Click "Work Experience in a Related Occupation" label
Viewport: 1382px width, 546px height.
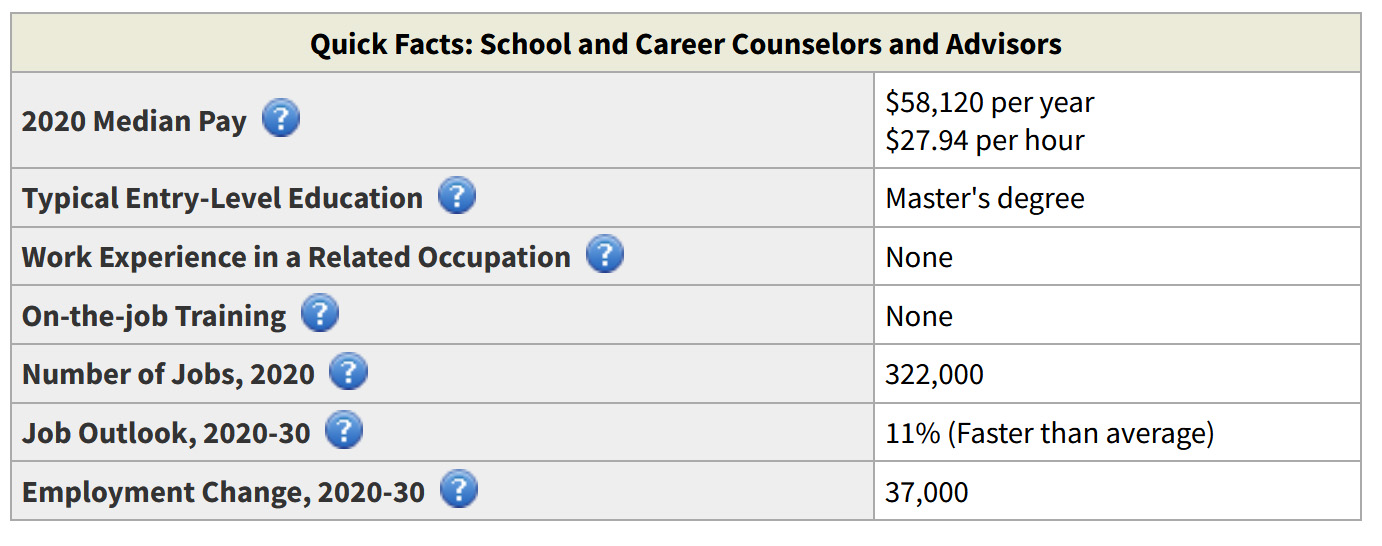[296, 257]
